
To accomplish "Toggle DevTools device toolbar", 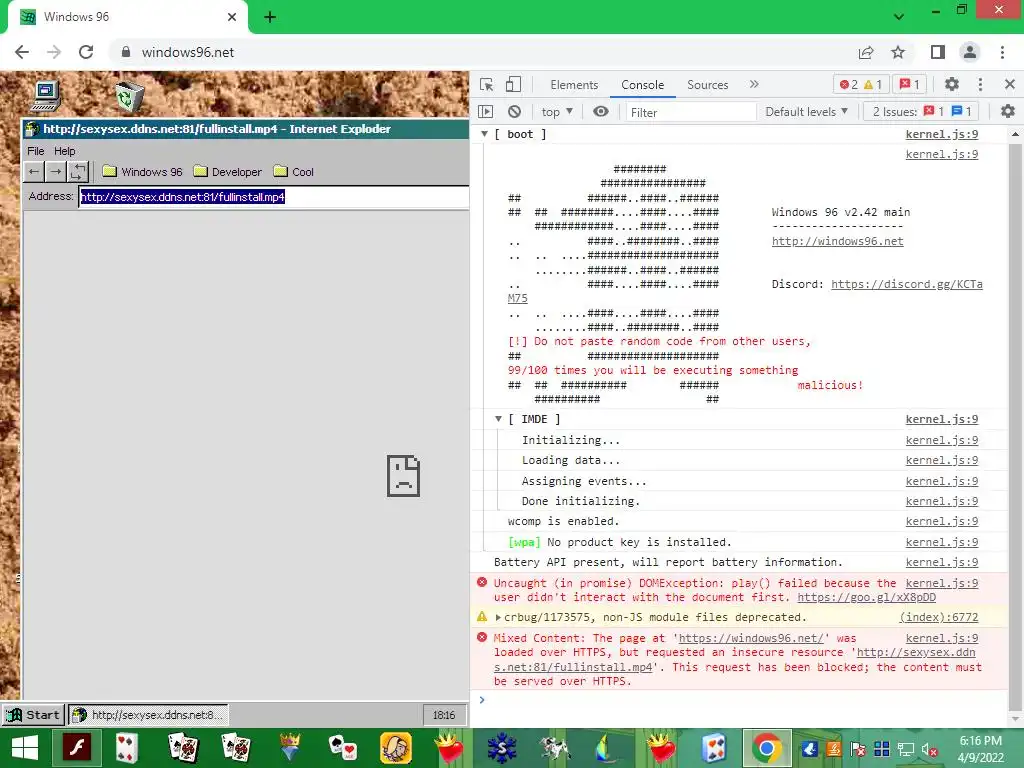I will tap(514, 84).
